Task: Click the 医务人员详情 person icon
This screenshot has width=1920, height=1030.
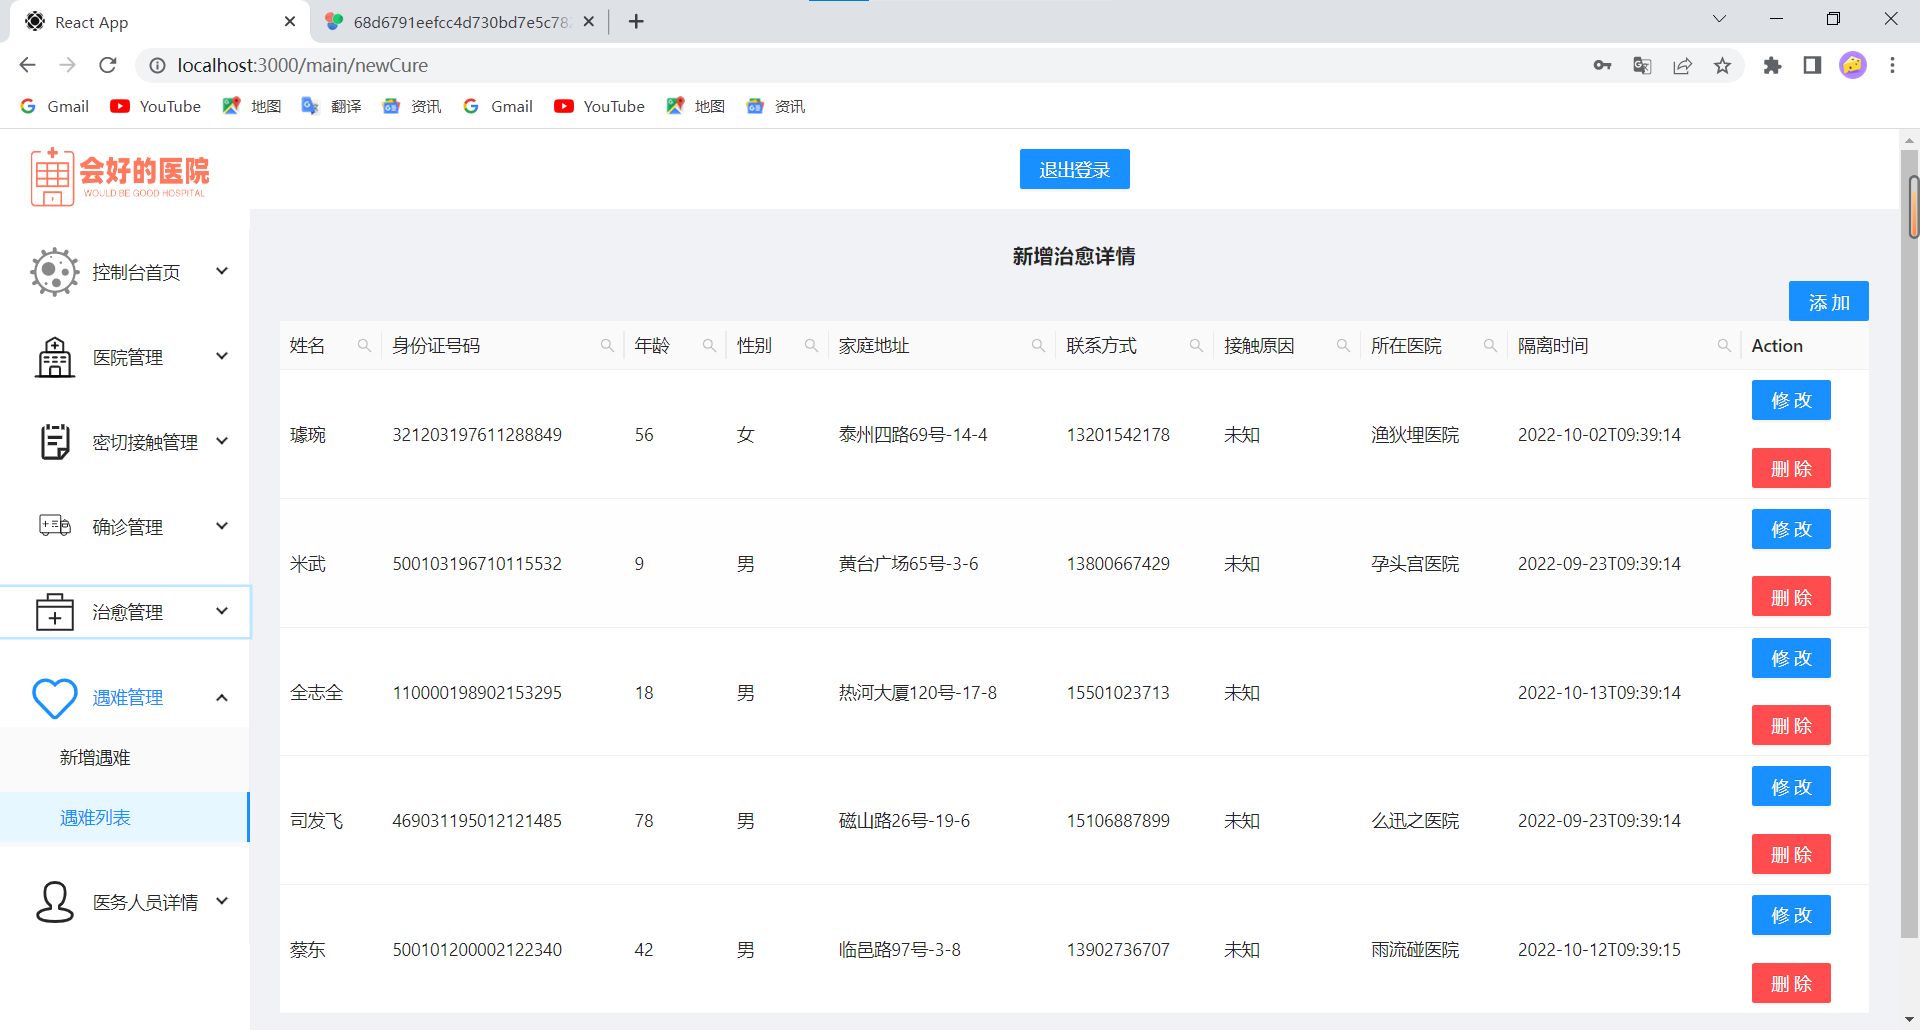Action: [x=54, y=901]
